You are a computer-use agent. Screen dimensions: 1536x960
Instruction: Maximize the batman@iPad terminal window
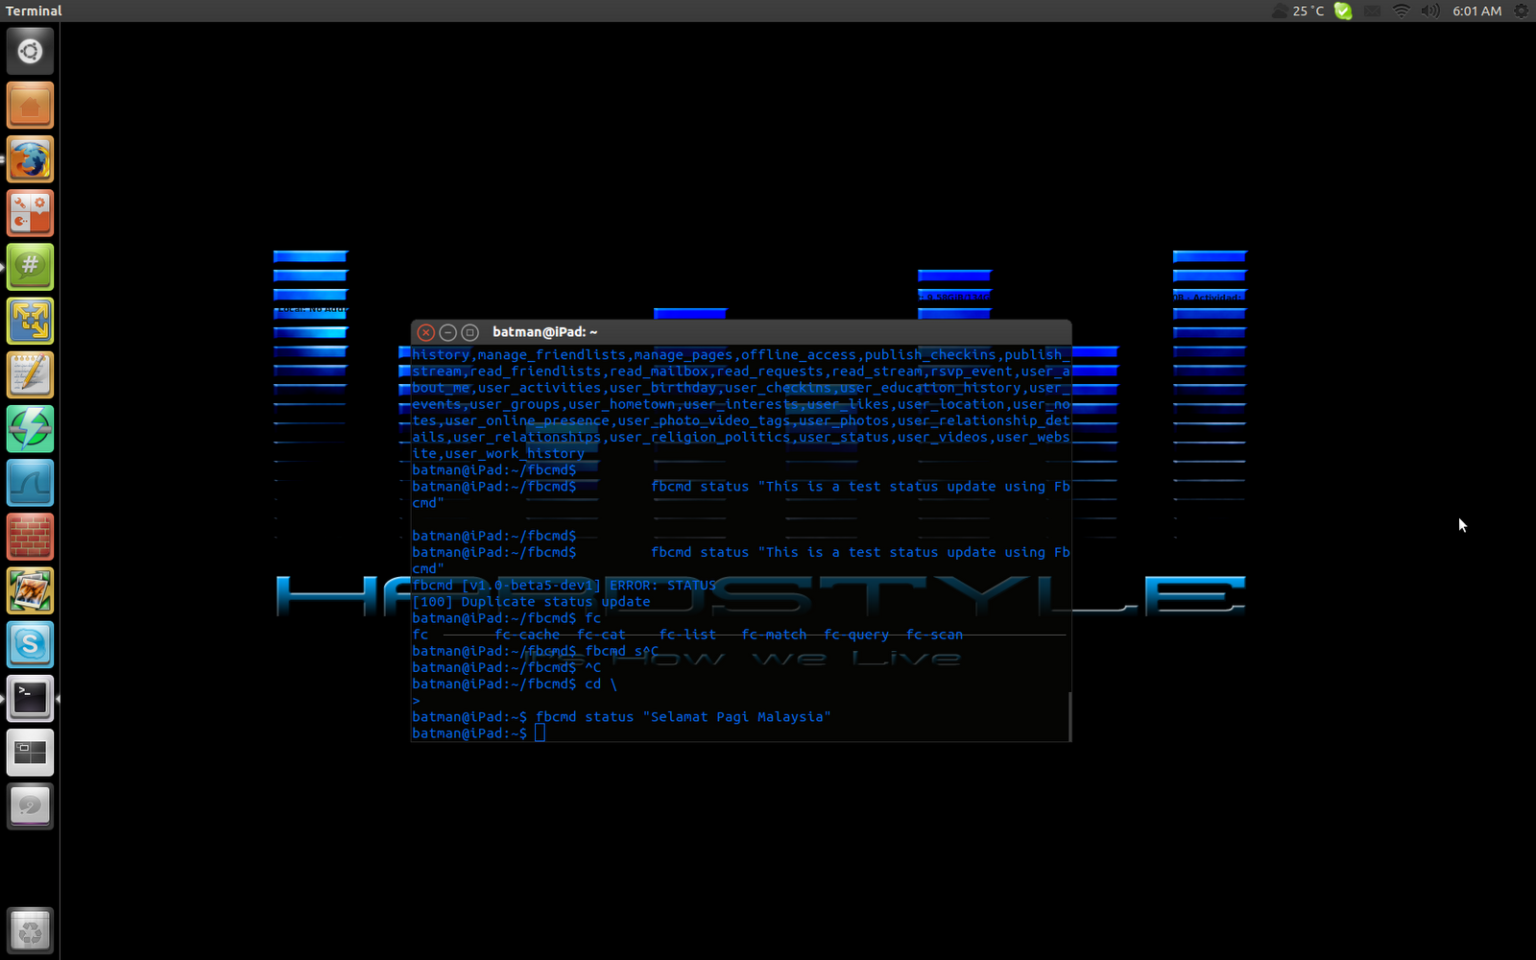point(470,332)
